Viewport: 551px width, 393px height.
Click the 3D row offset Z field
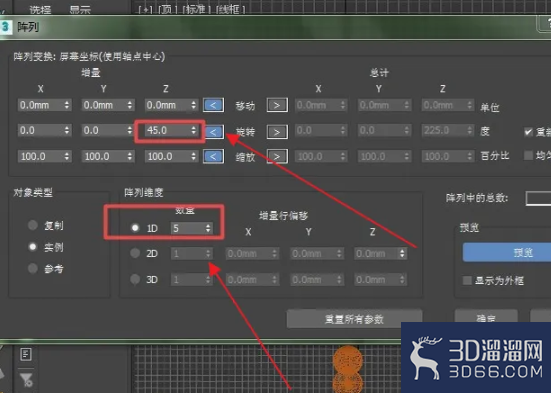[x=381, y=280]
